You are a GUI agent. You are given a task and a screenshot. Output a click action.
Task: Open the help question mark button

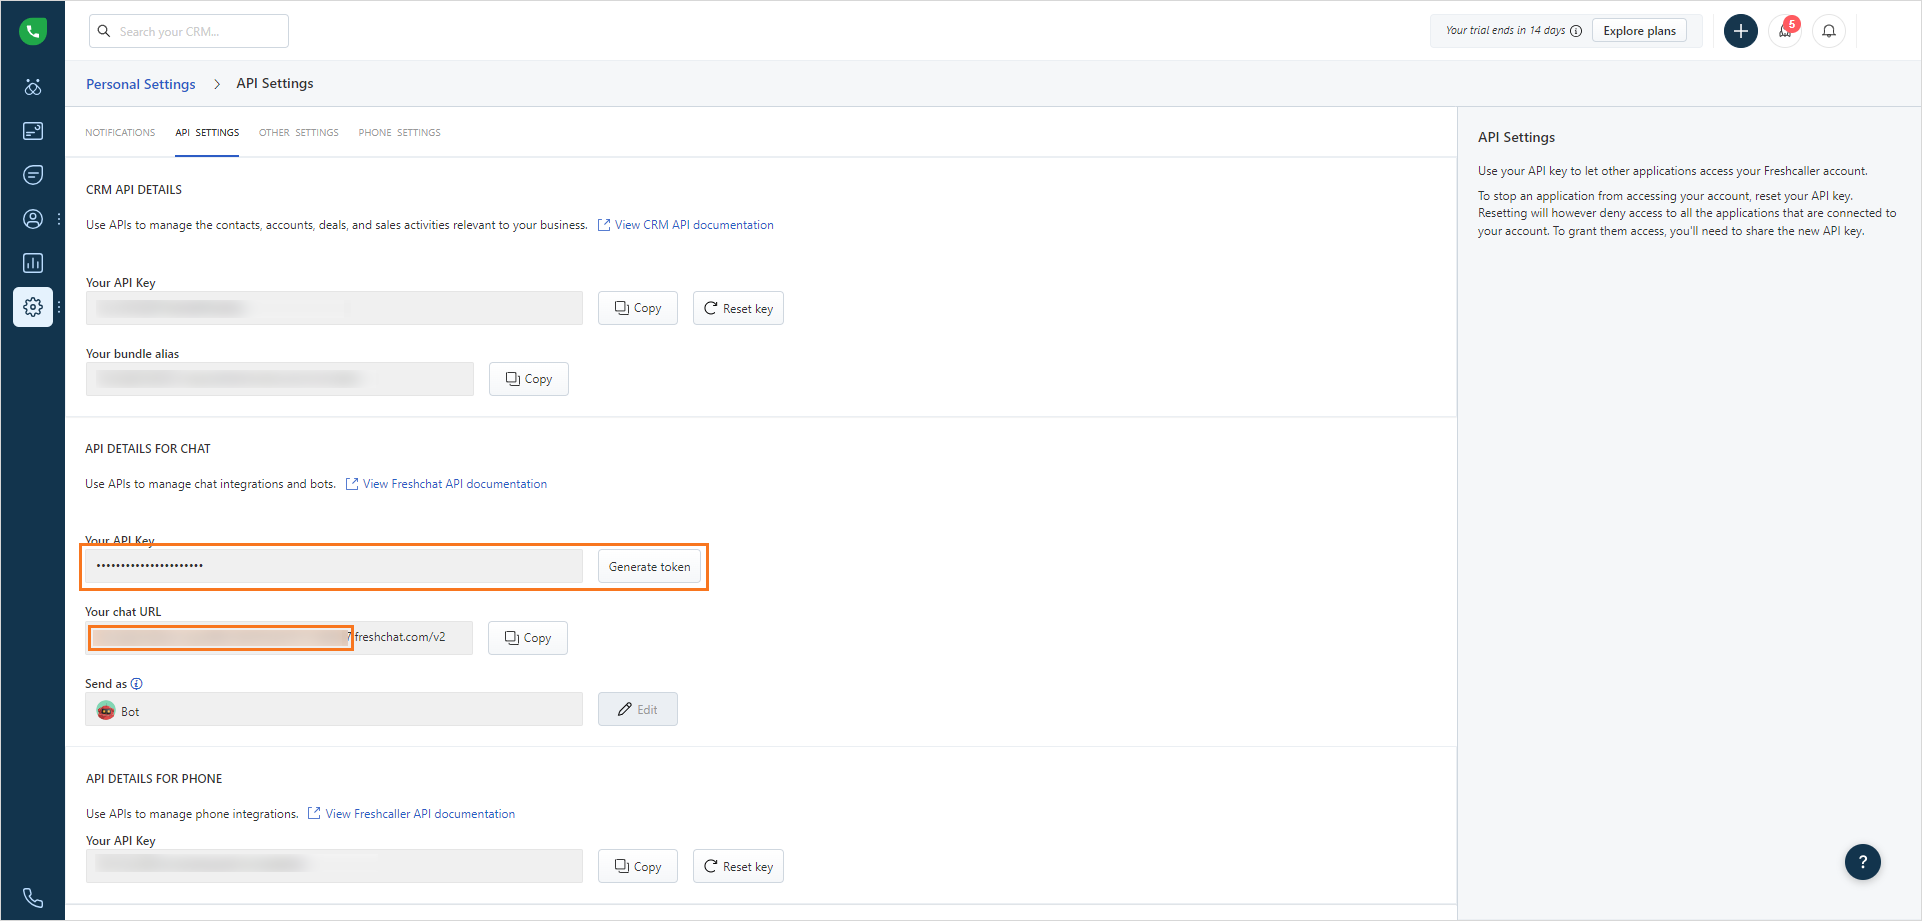pos(1863,862)
